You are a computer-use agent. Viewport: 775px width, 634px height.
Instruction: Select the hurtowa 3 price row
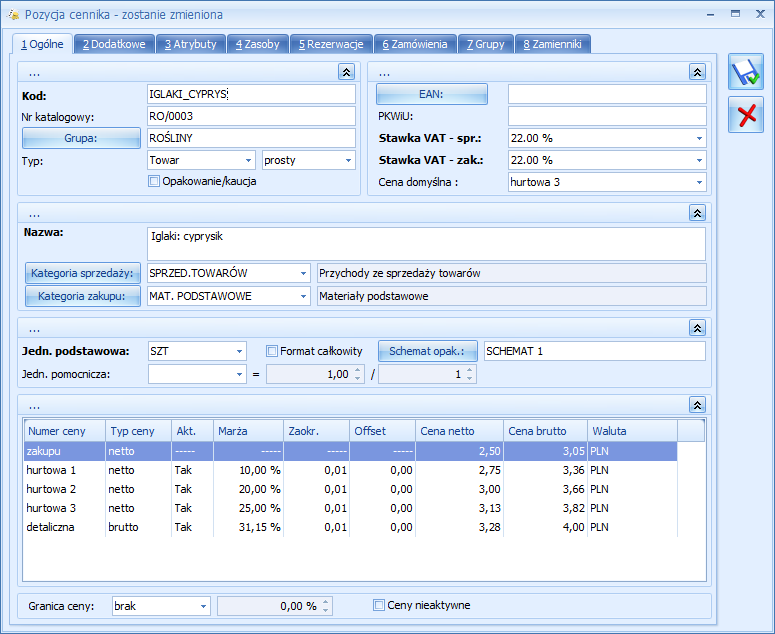[x=350, y=508]
